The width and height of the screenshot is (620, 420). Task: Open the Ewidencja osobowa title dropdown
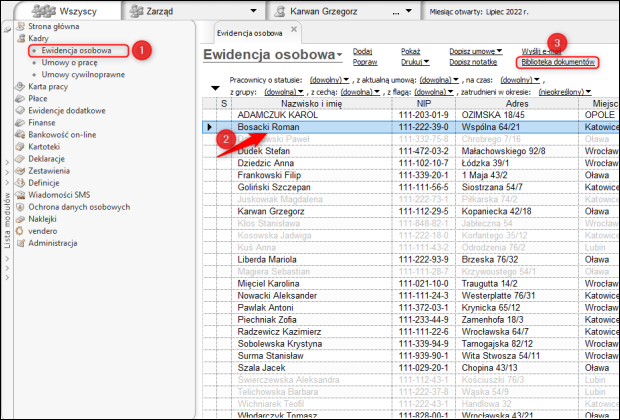(x=341, y=55)
